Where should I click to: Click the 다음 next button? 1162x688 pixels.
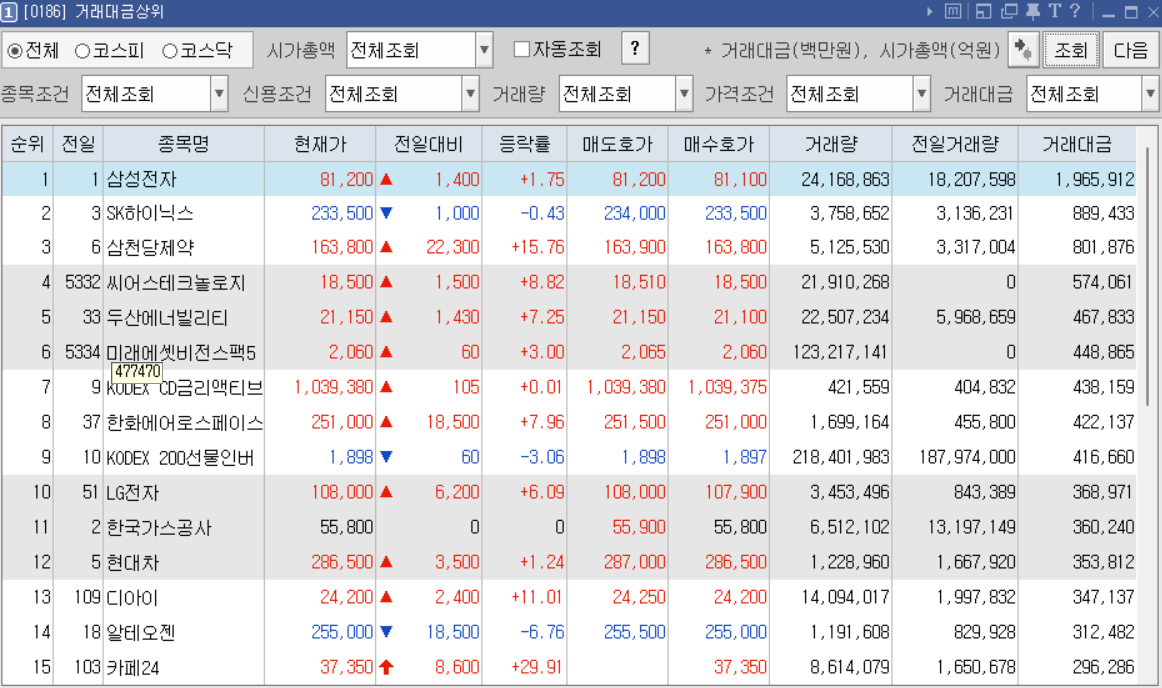[x=1131, y=50]
